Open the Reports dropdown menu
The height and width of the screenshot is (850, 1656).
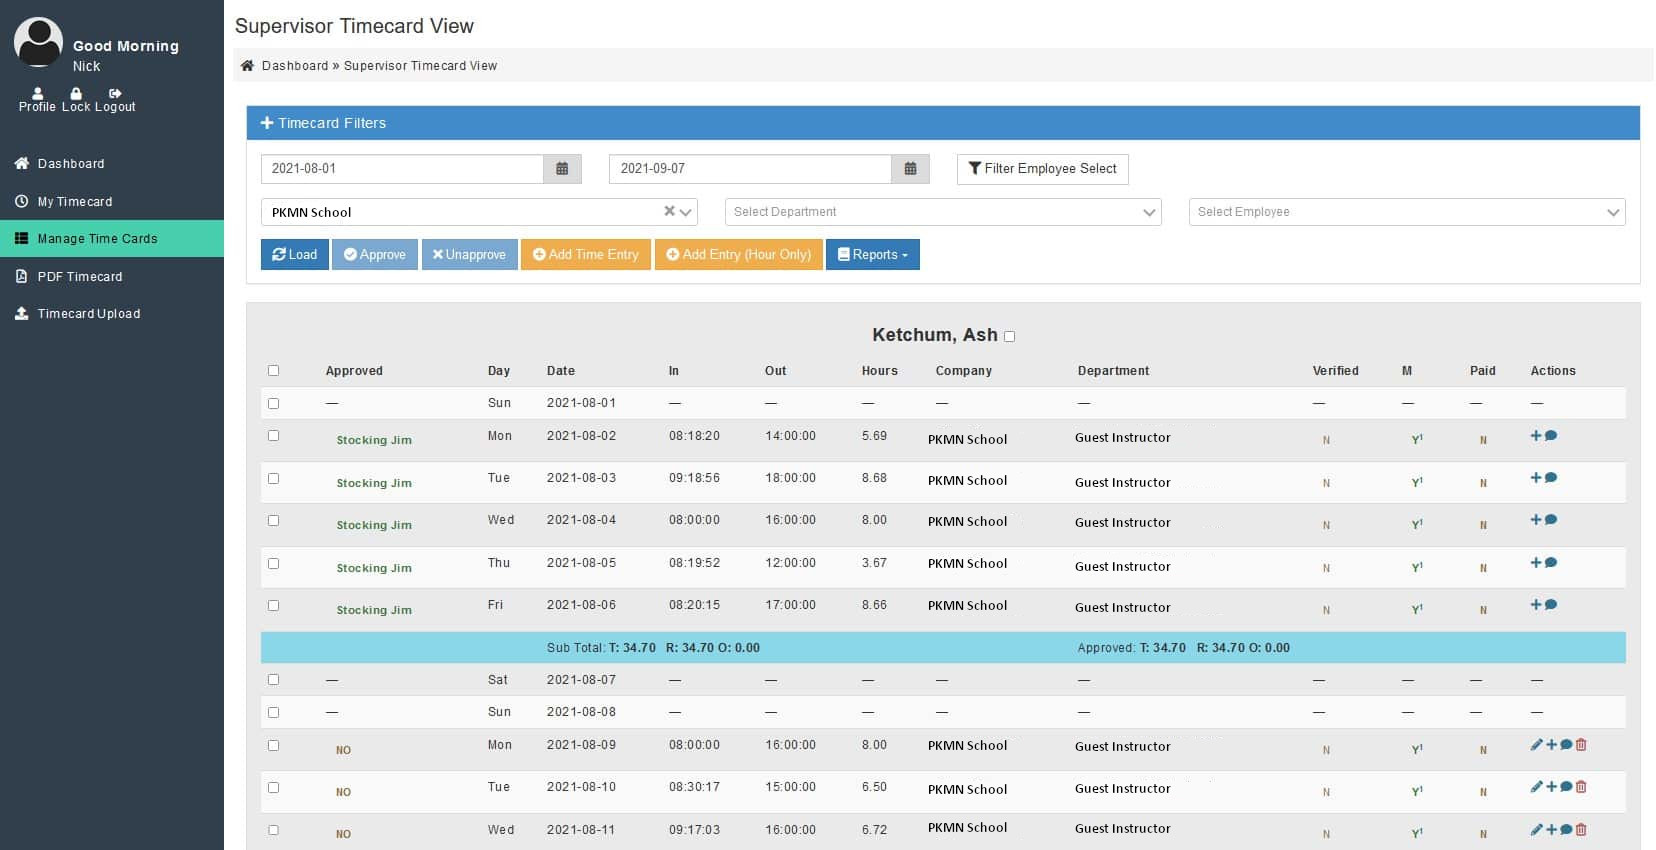click(873, 255)
